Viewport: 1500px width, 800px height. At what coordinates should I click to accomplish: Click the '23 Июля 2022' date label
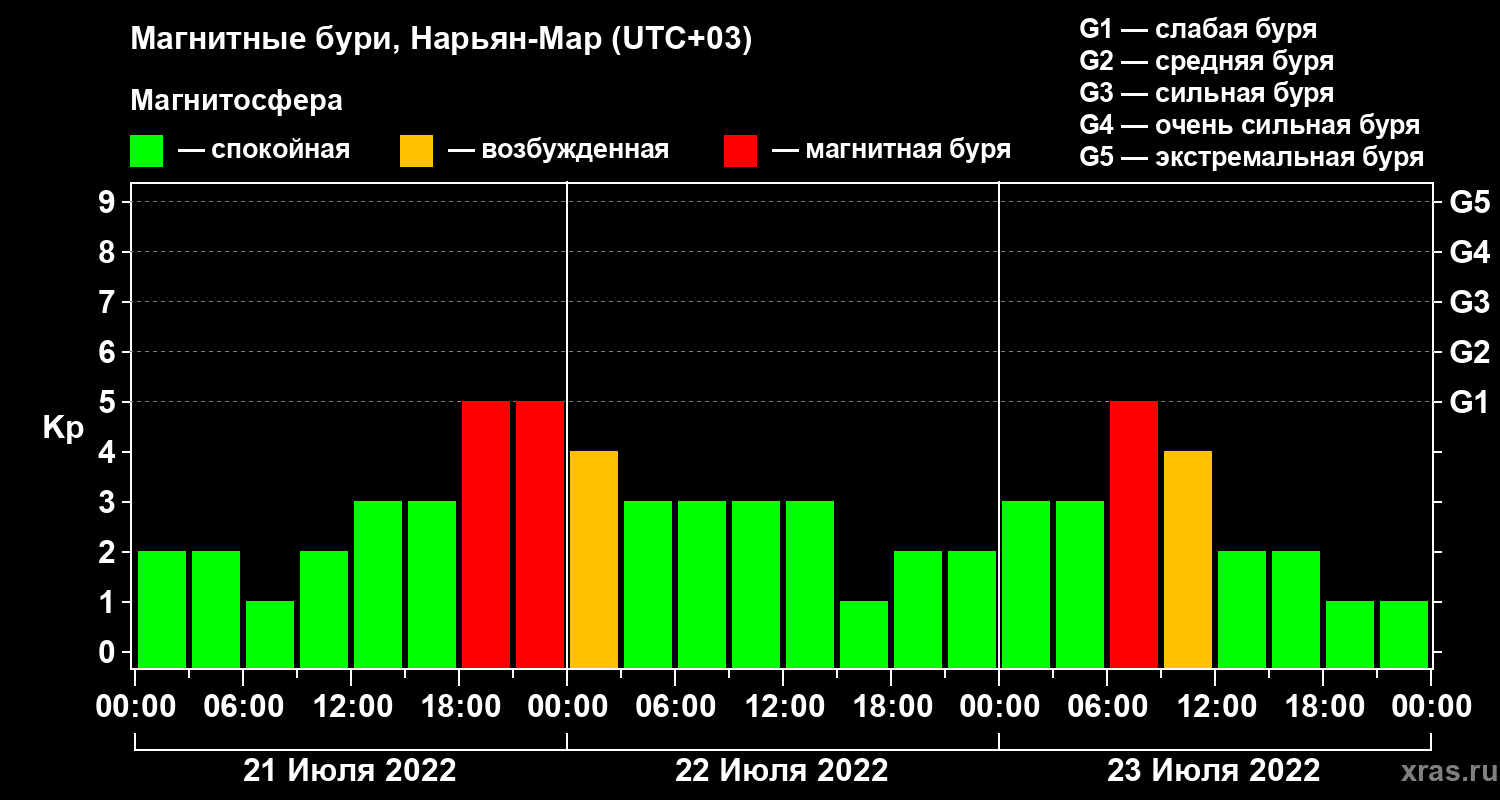1214,771
